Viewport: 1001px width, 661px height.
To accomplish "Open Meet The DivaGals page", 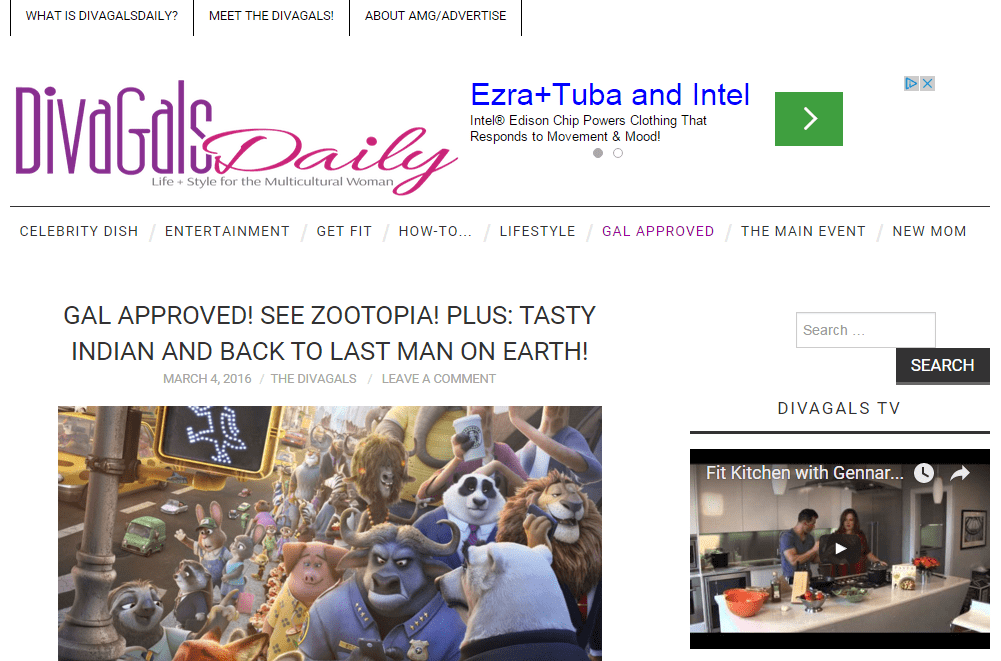I will pos(271,16).
